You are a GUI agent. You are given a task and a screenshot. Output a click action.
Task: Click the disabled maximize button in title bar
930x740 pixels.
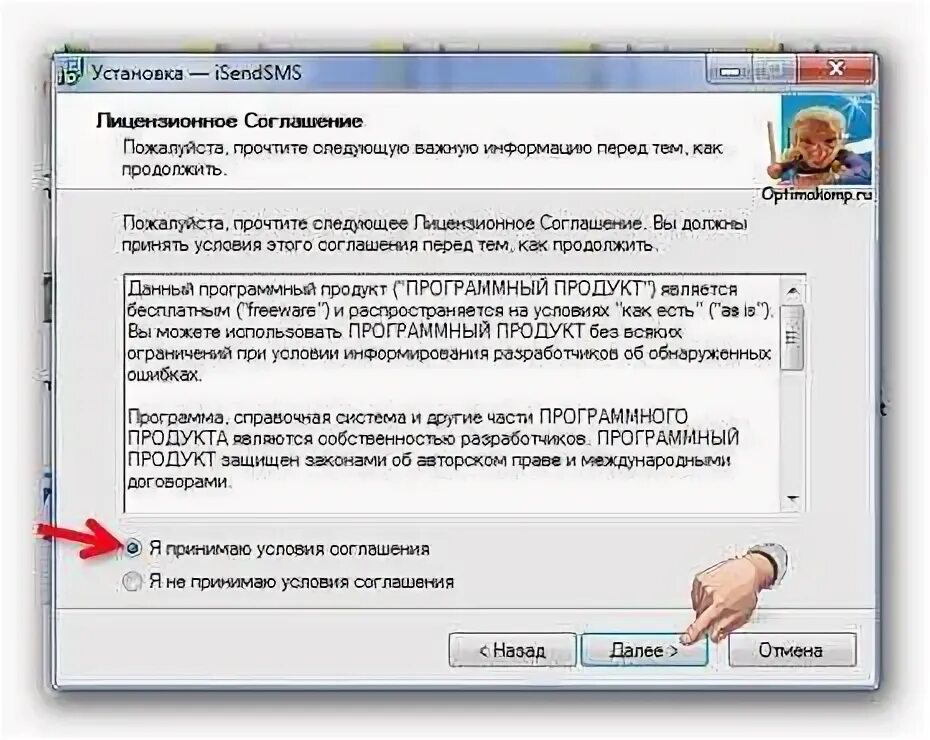[x=772, y=71]
